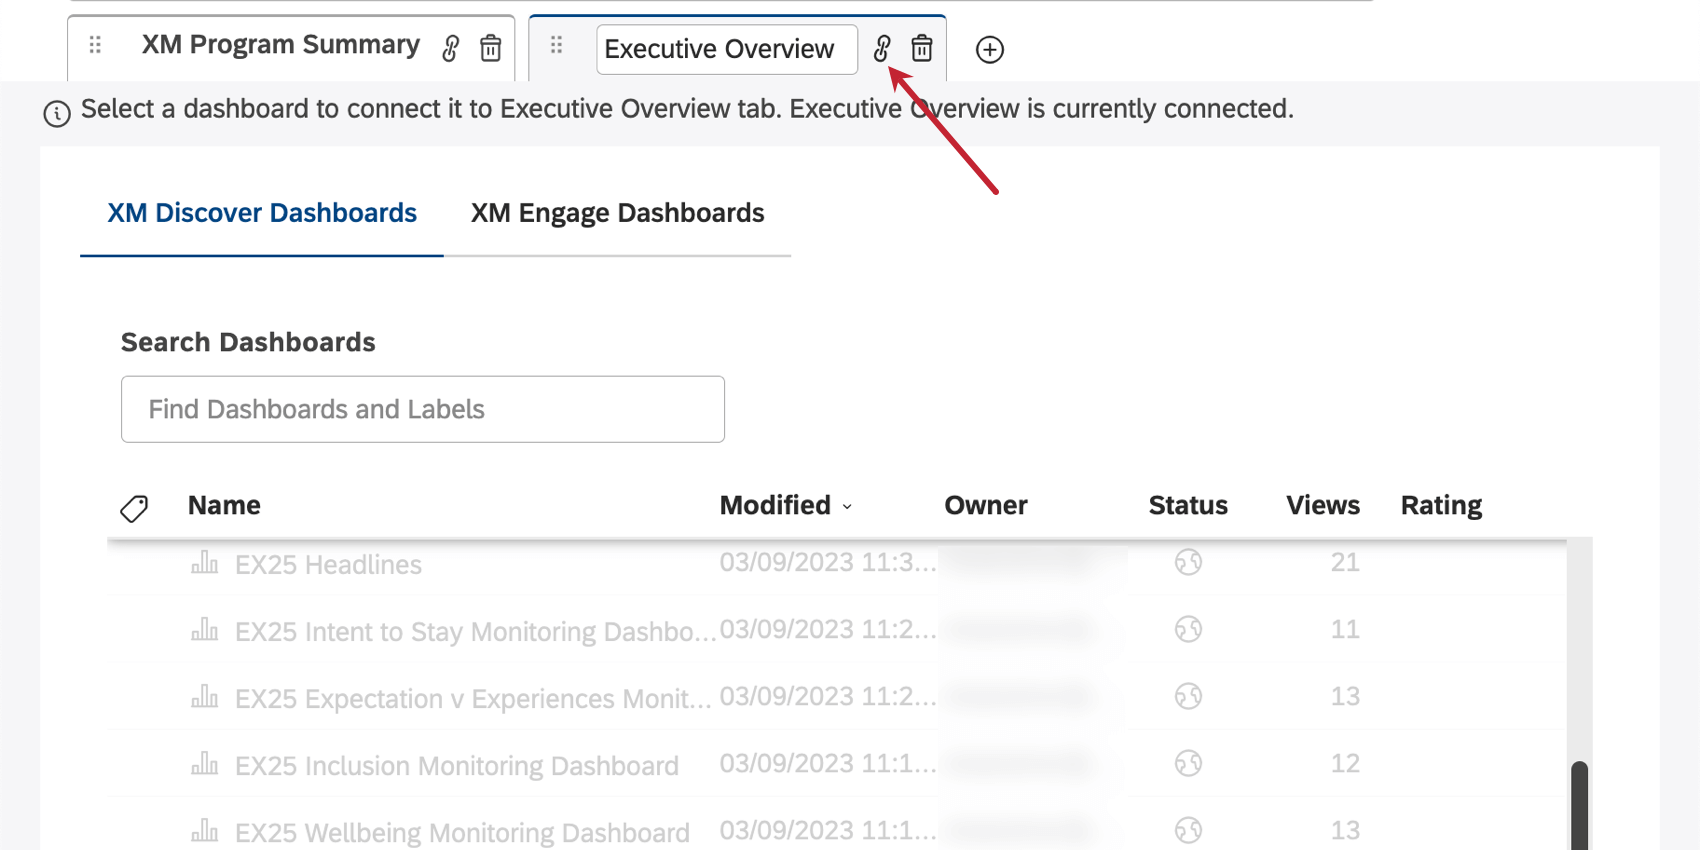Click link icon on XM Program Summary tab
The width and height of the screenshot is (1700, 850).
pyautogui.click(x=451, y=48)
